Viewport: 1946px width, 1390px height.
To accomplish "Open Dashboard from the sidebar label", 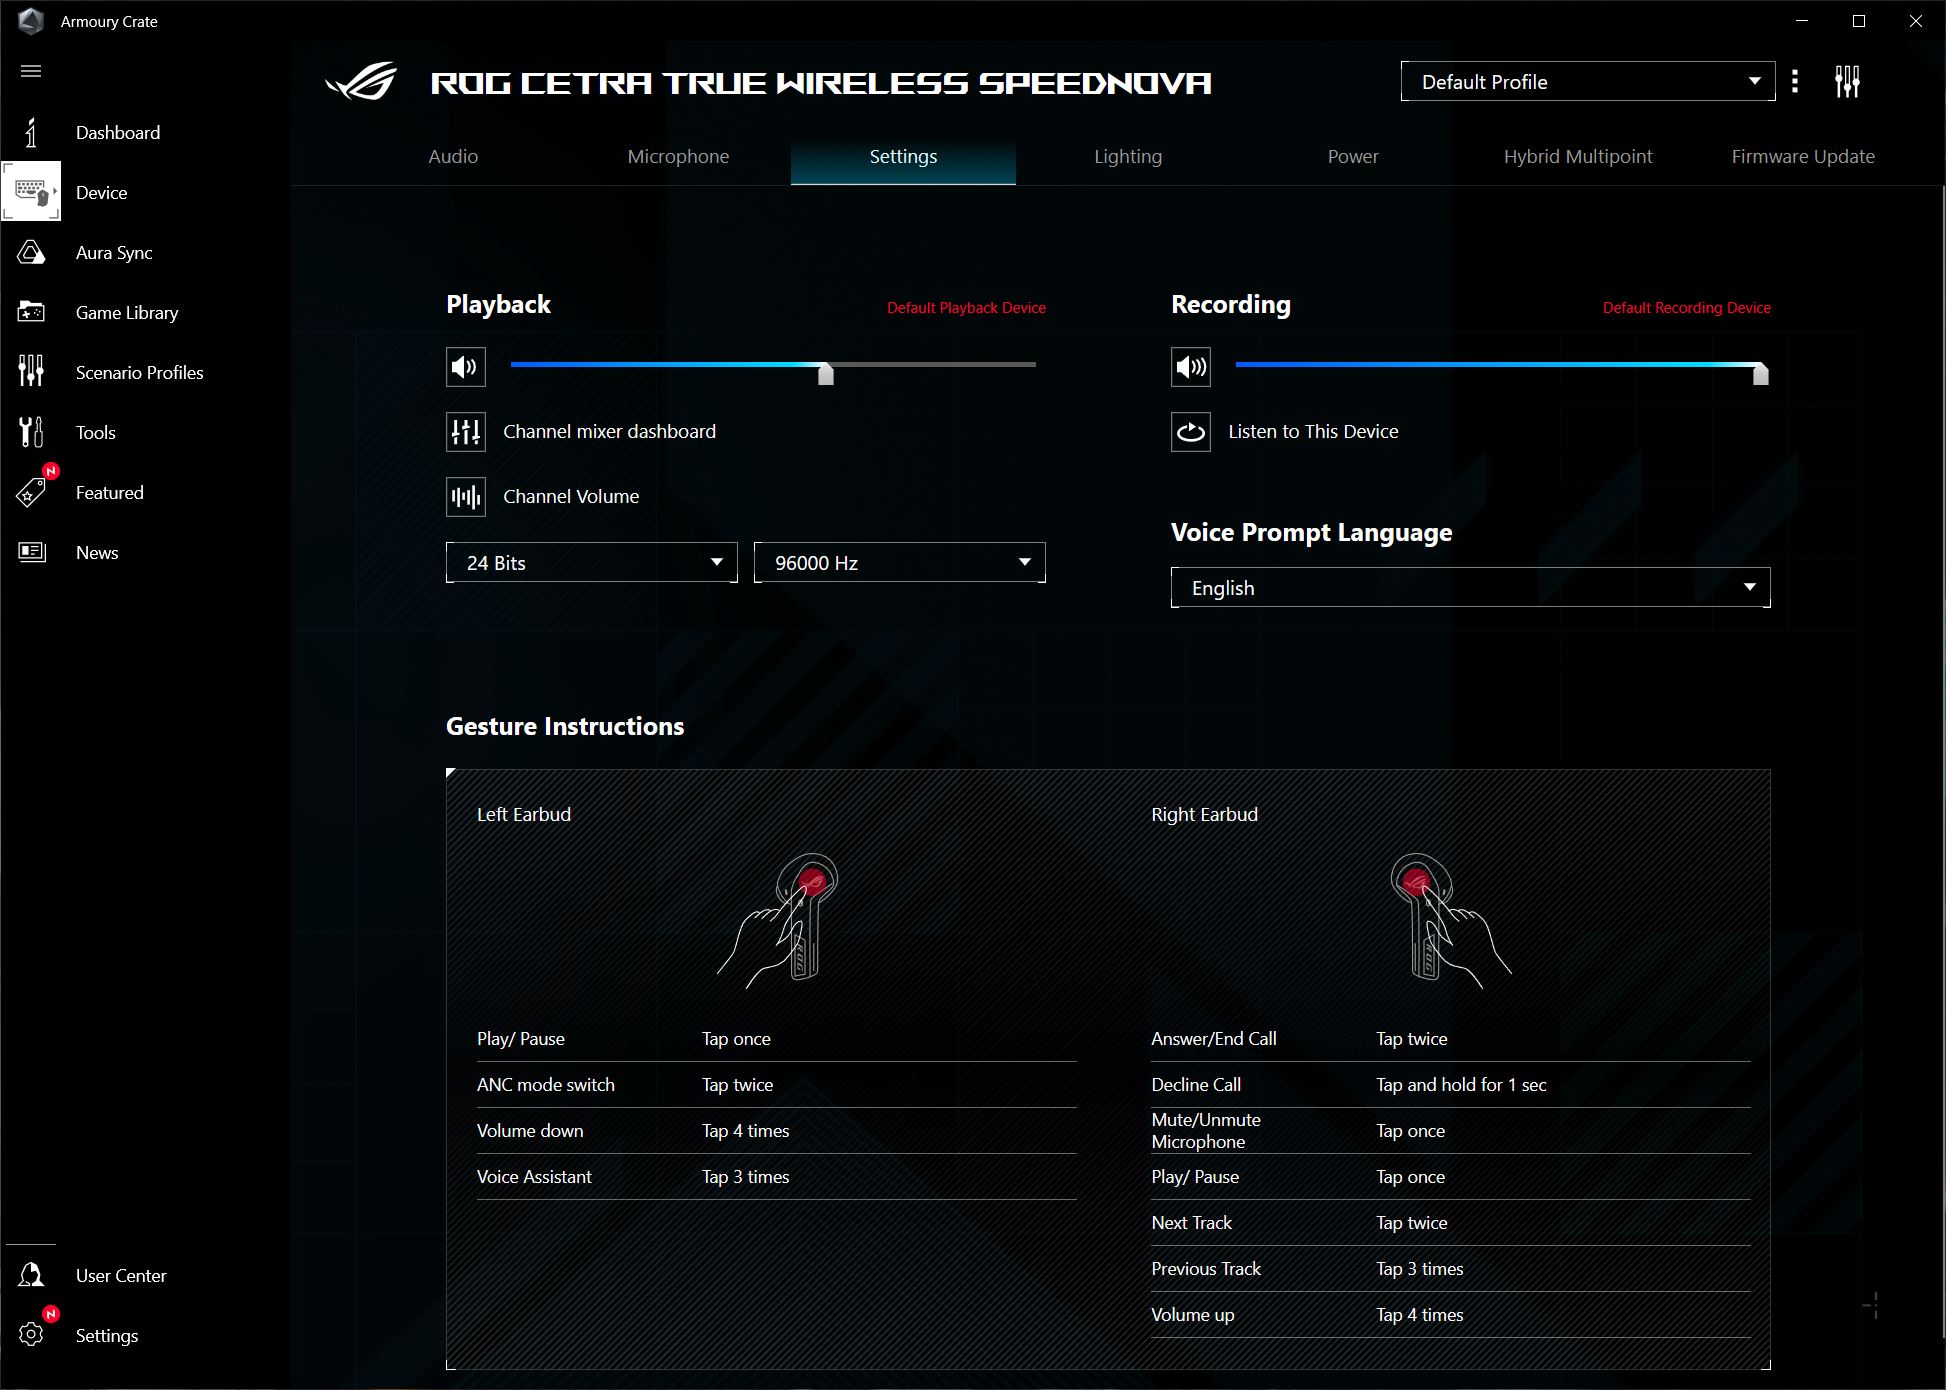I will 118,133.
